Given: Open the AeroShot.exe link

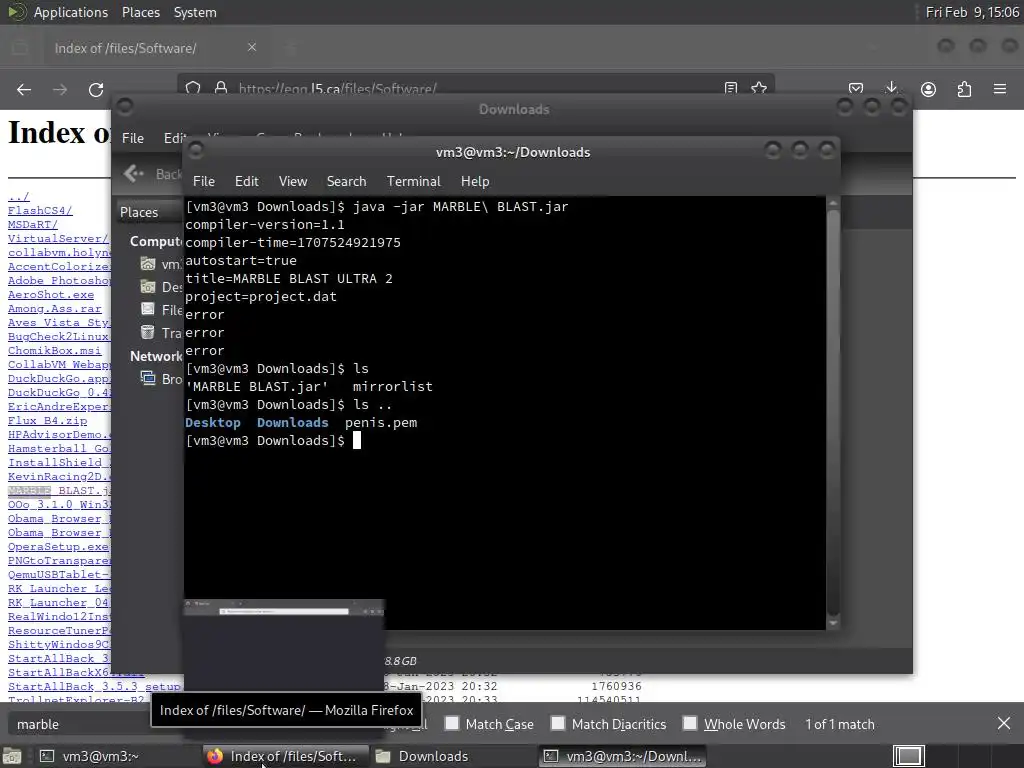Looking at the screenshot, I should point(51,295).
